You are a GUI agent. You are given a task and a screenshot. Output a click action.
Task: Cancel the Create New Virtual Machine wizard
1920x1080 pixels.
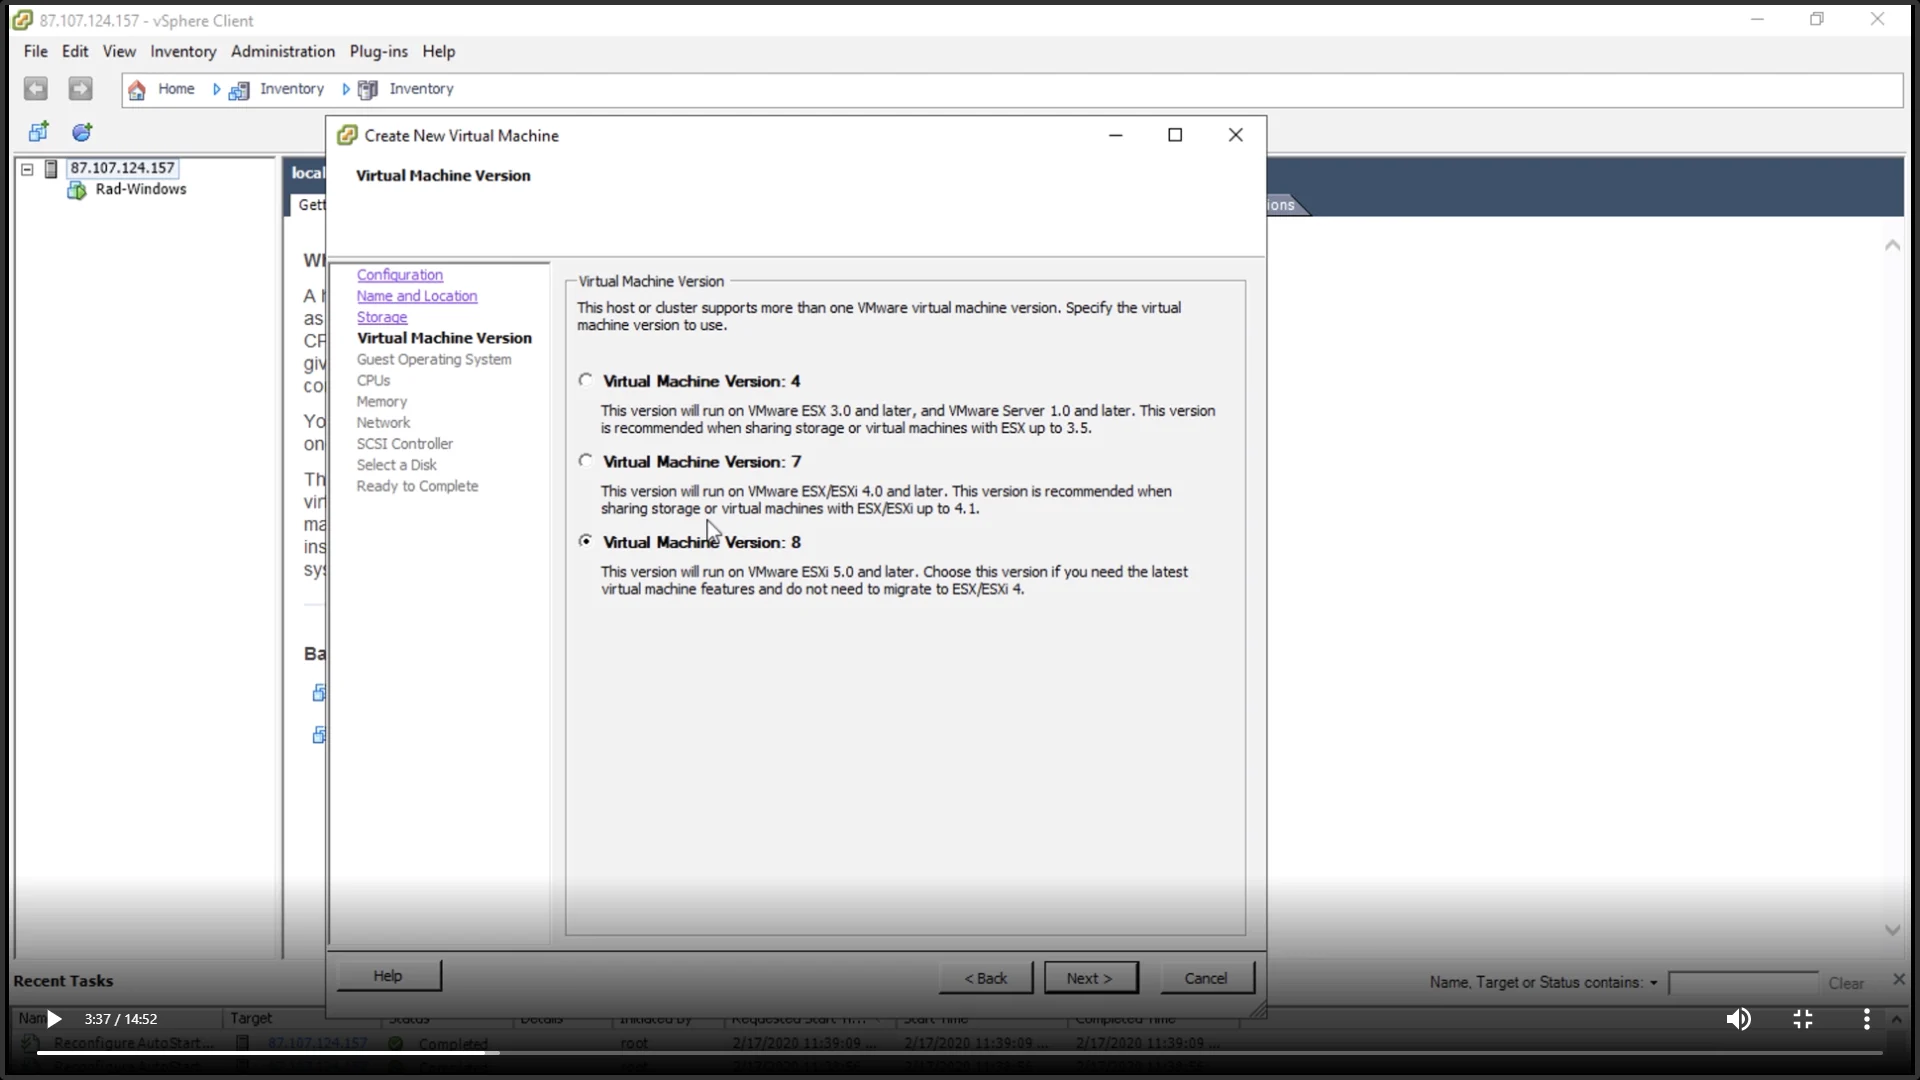[1207, 978]
